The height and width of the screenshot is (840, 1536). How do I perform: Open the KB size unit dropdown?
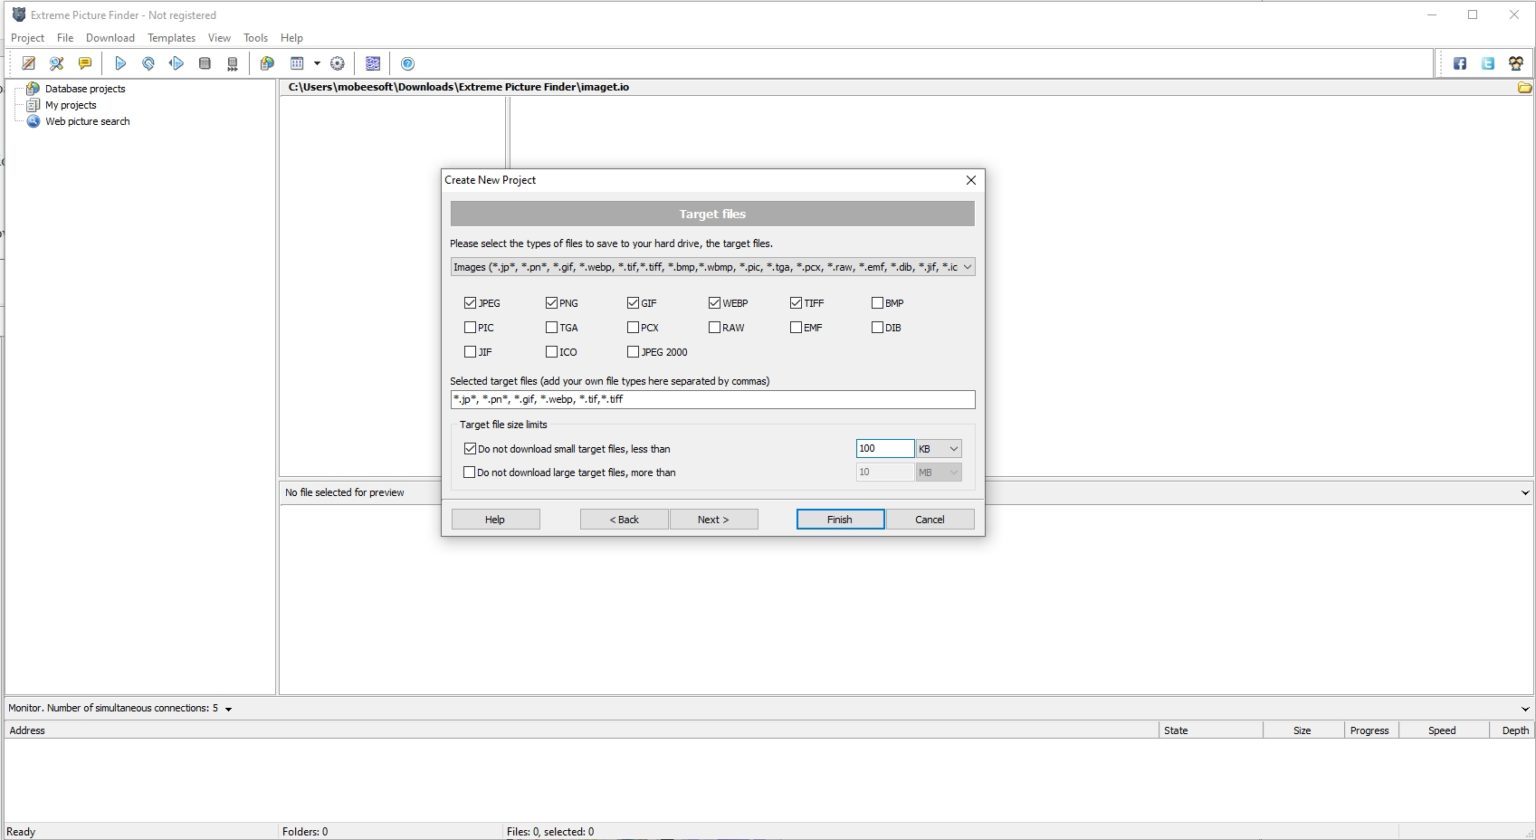tap(938, 448)
